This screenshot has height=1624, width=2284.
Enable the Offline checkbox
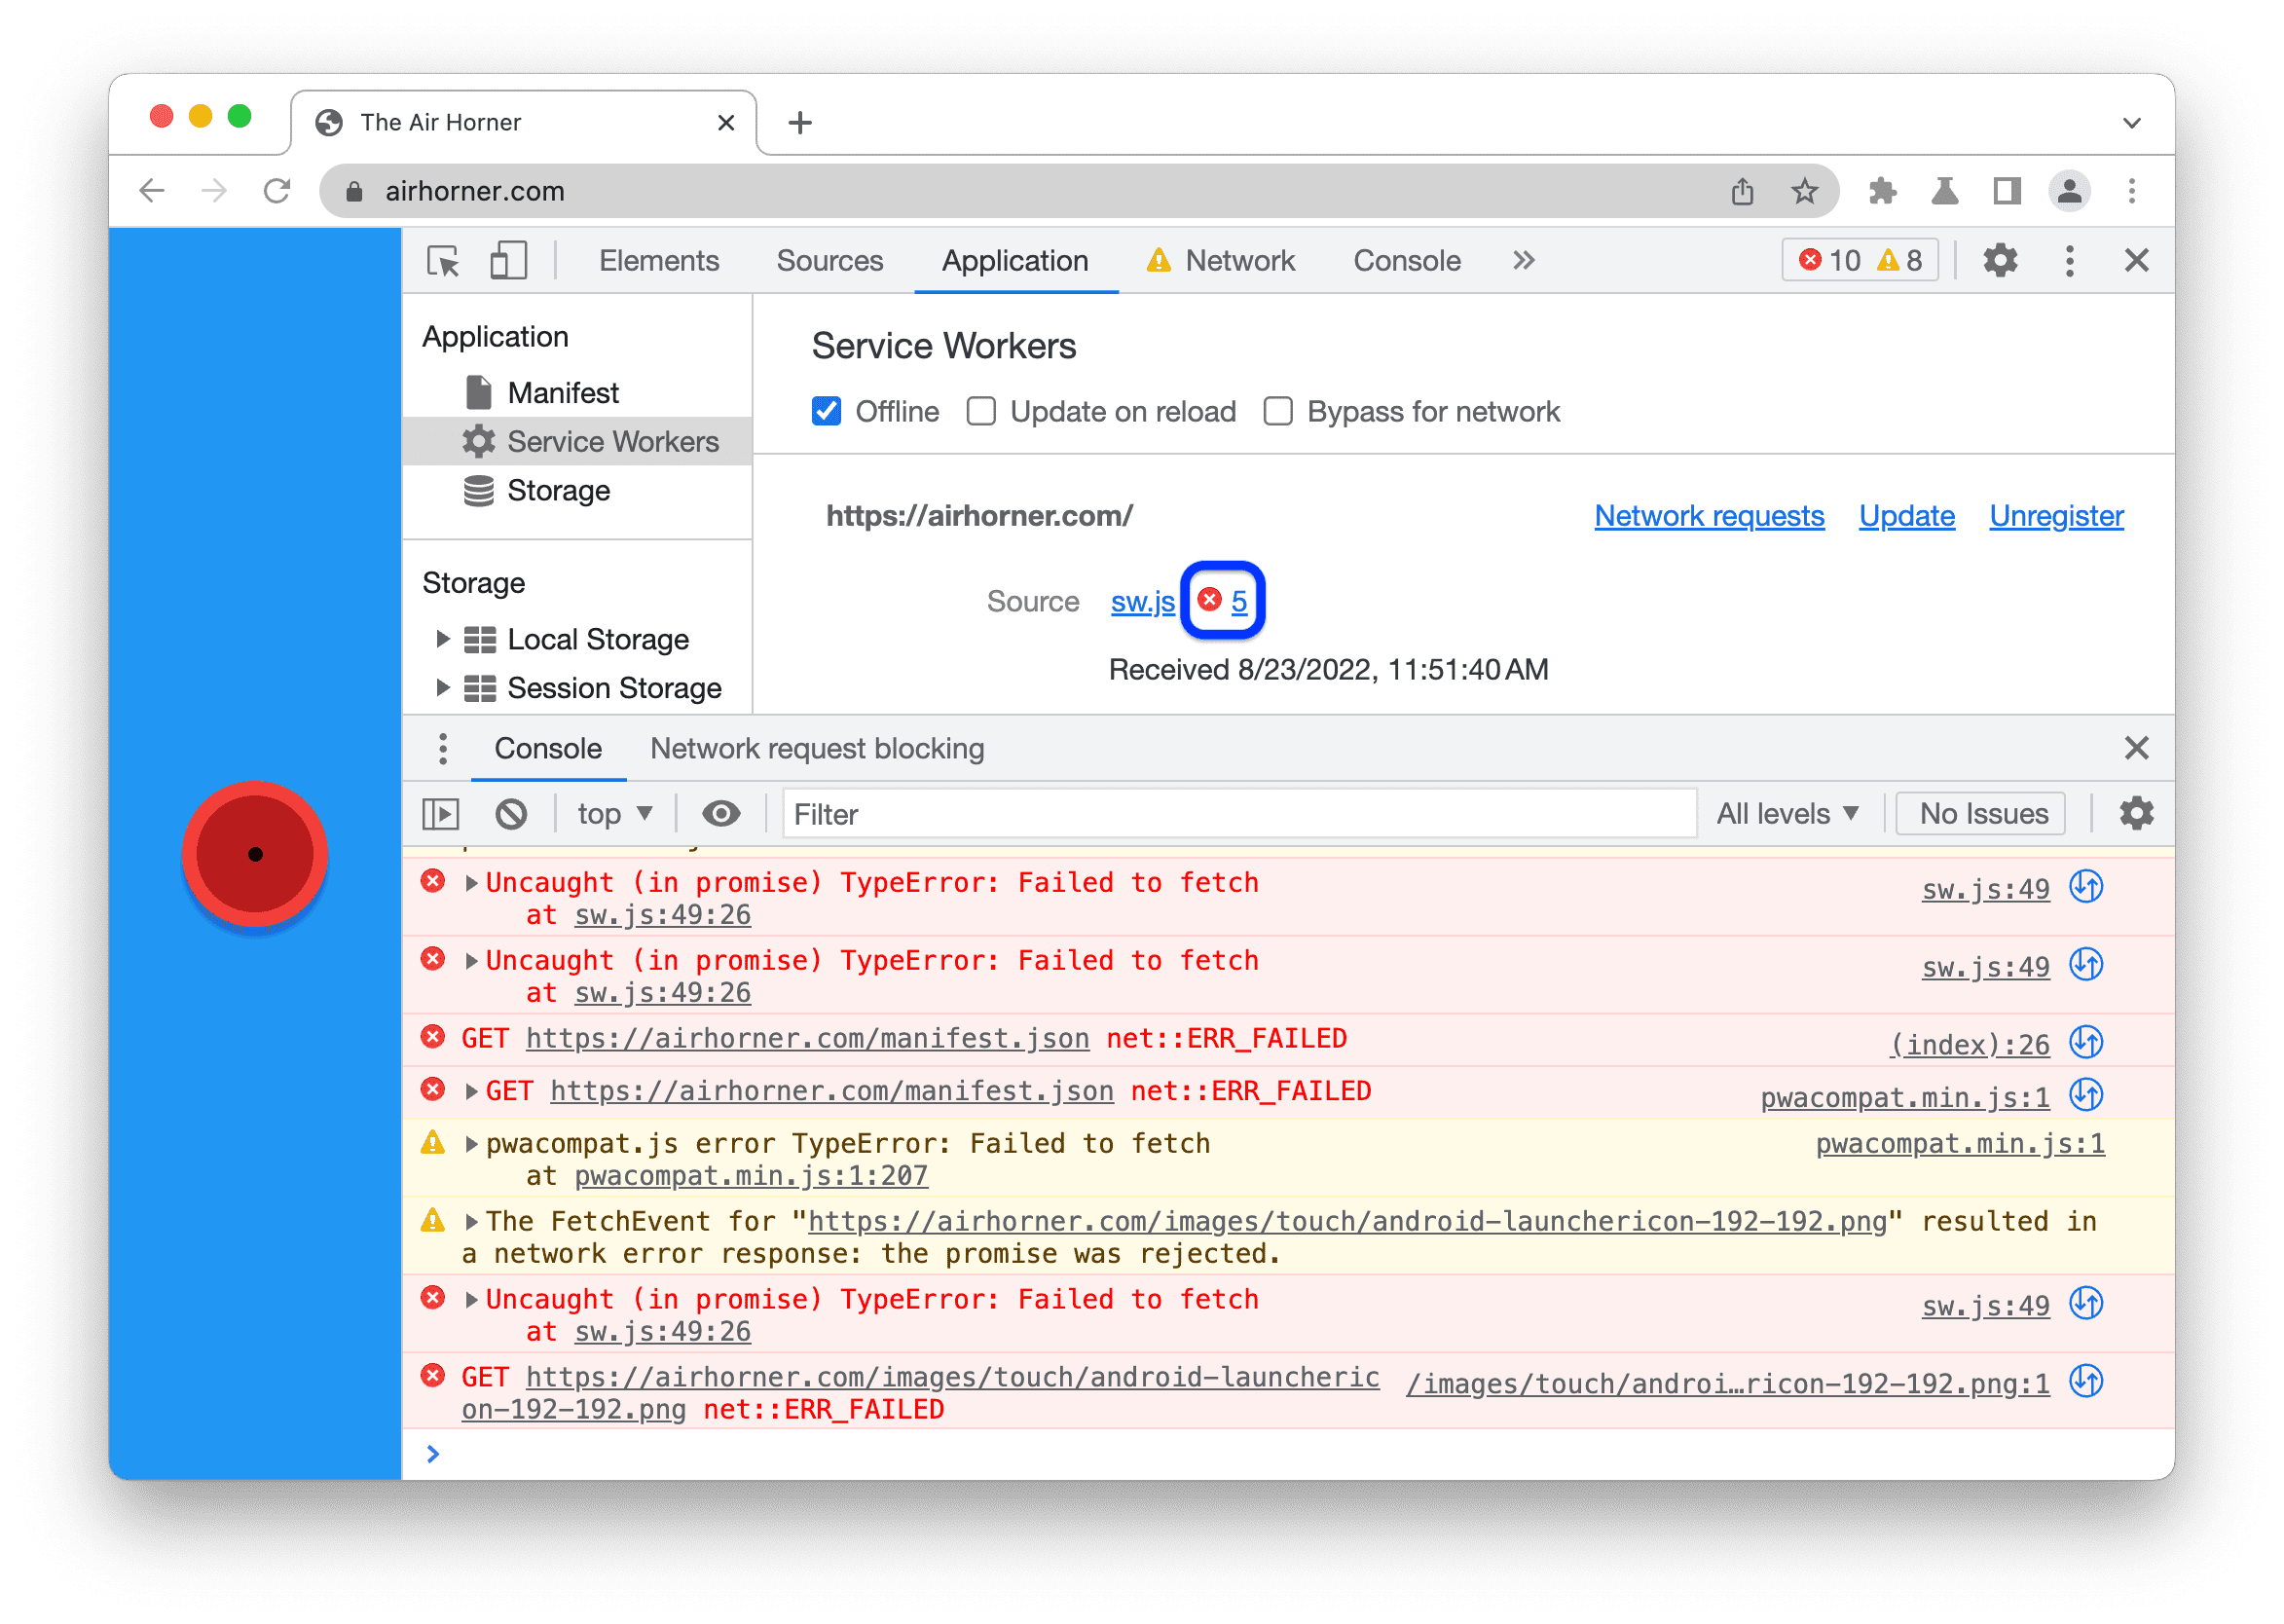pyautogui.click(x=828, y=411)
